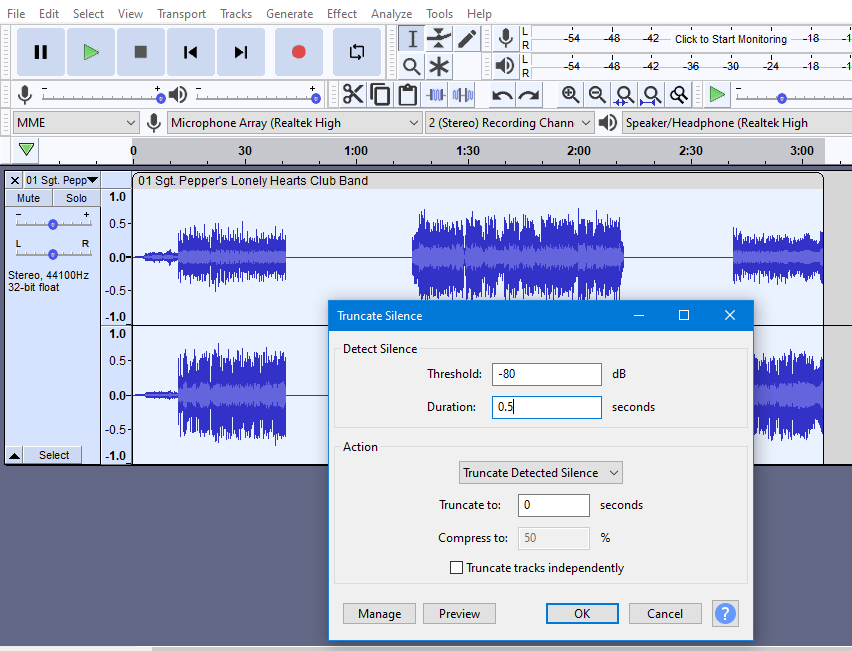Click the Duration seconds input field

(547, 407)
